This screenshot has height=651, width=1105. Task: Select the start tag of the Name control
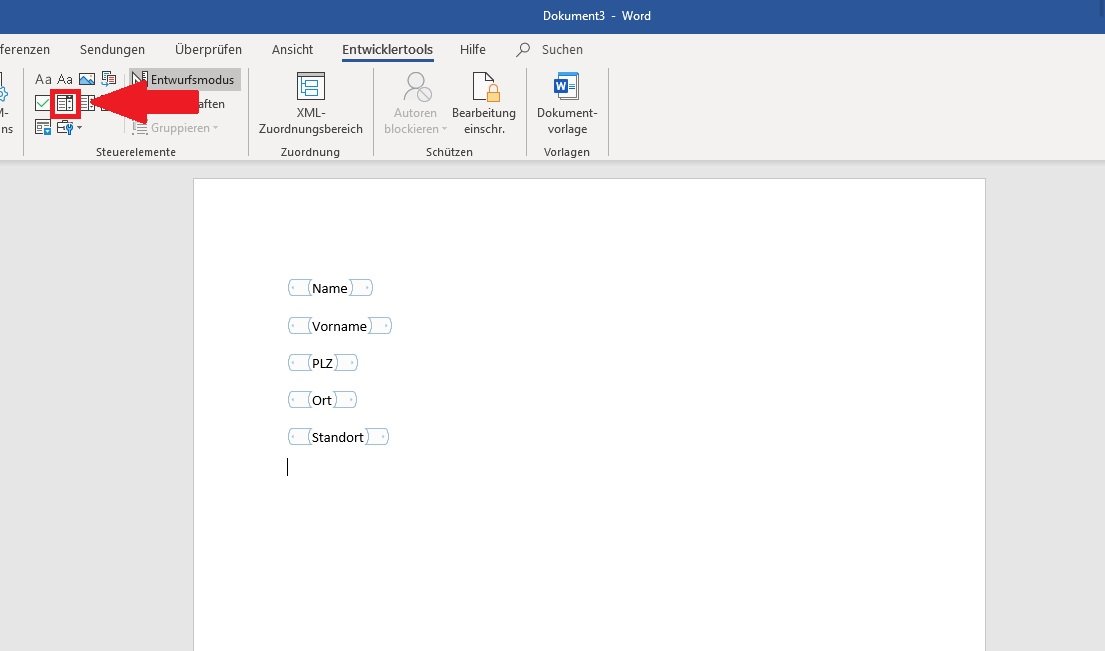300,287
